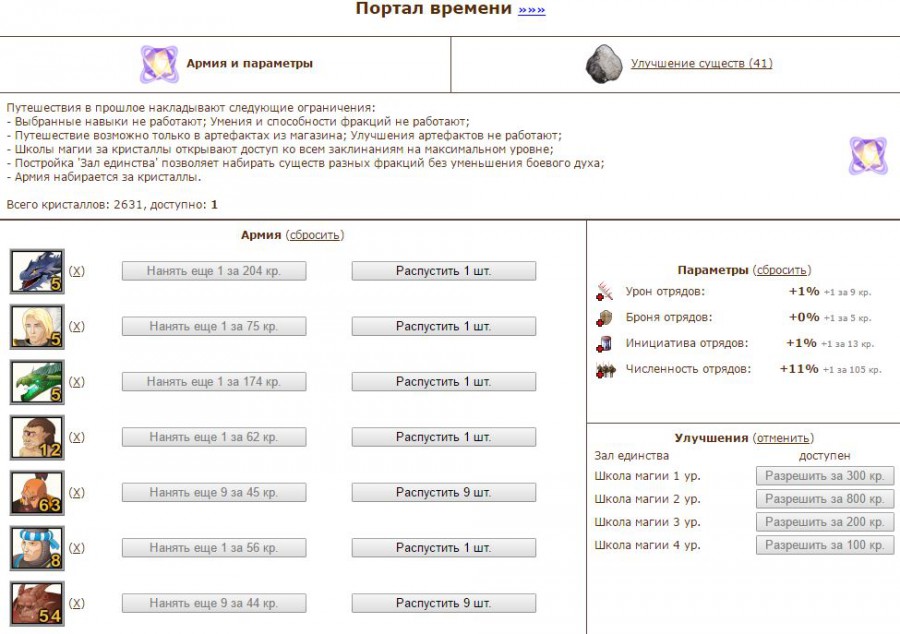
Task: Remove the 63-unit dwarf stack with its (X)
Action: [x=77, y=492]
